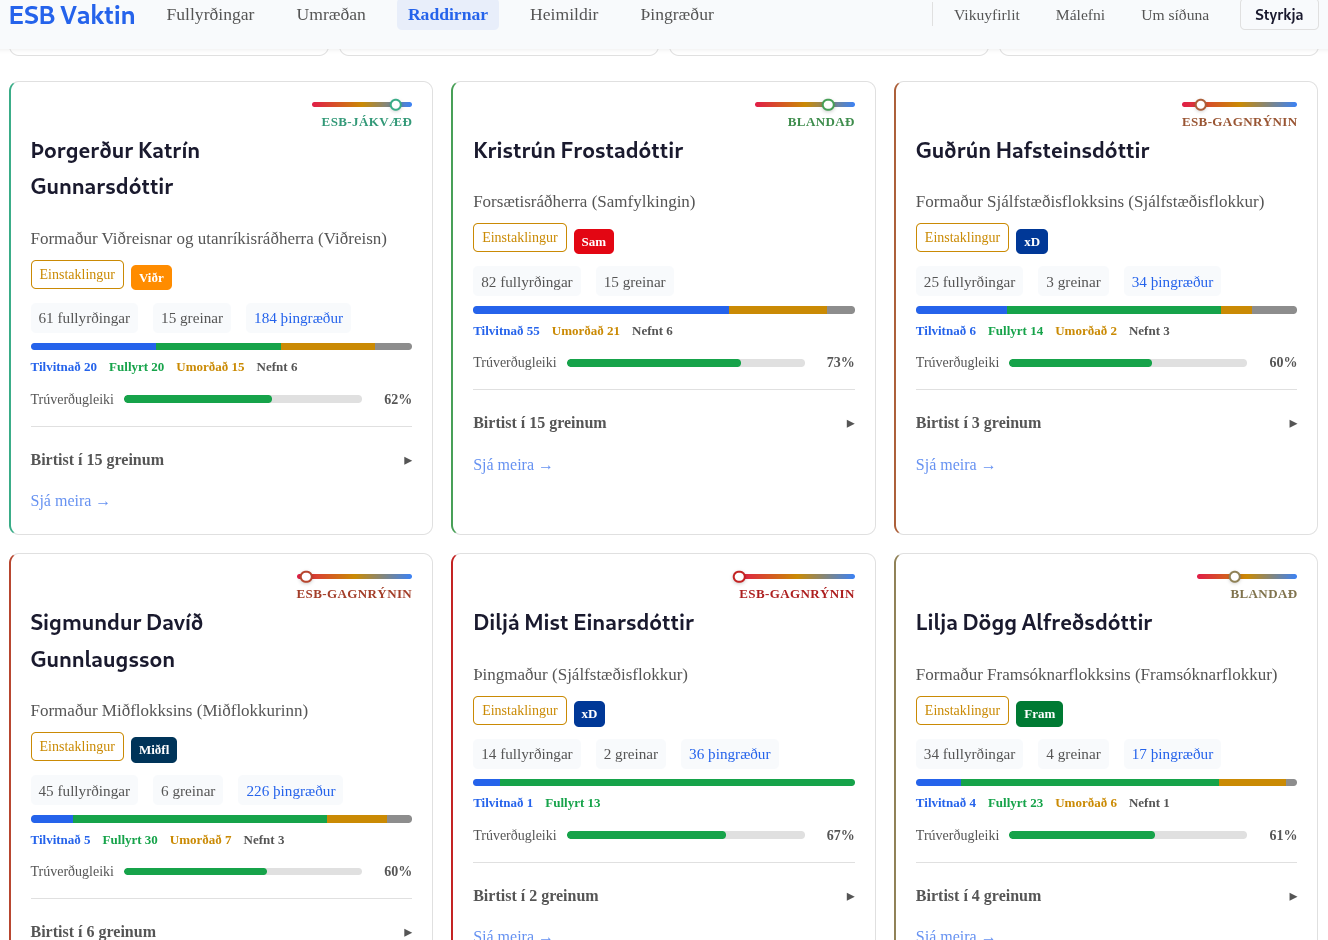1328x940 pixels.
Task: Click the red Sam party badge
Action: click(x=593, y=241)
